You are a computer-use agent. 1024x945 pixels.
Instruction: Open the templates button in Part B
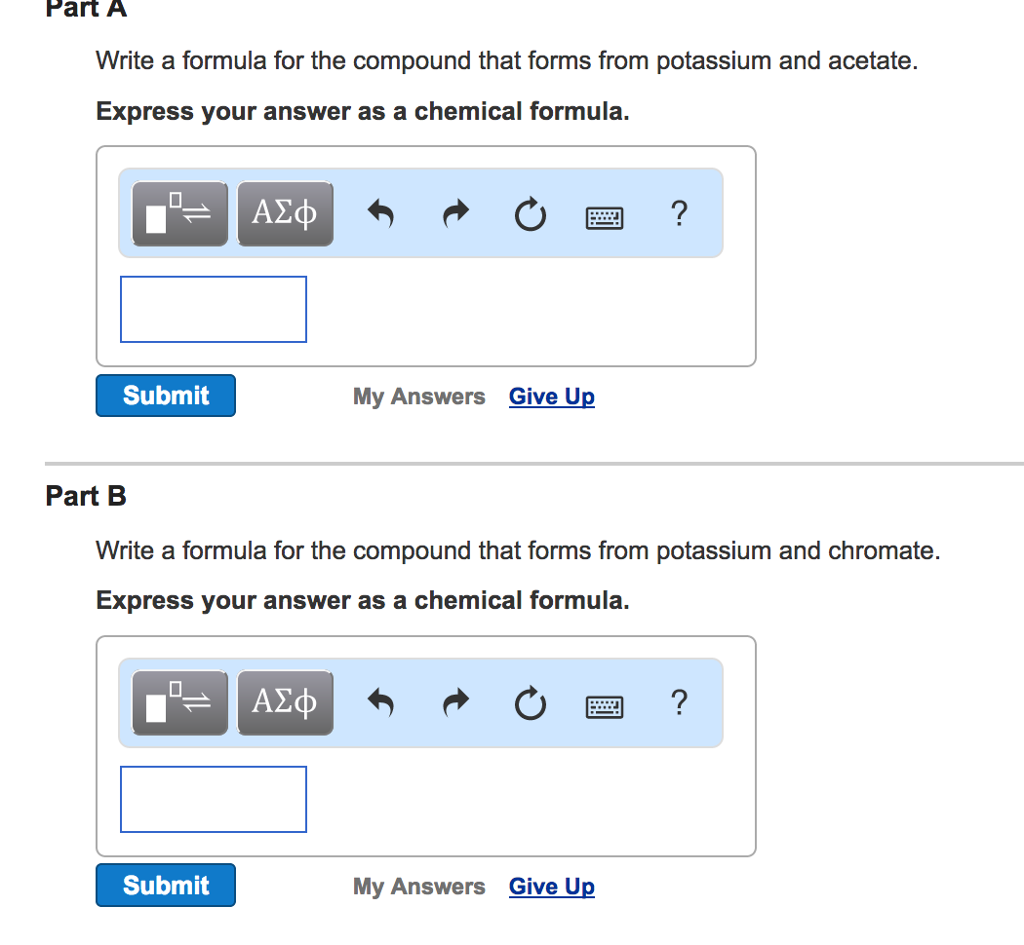click(x=180, y=703)
